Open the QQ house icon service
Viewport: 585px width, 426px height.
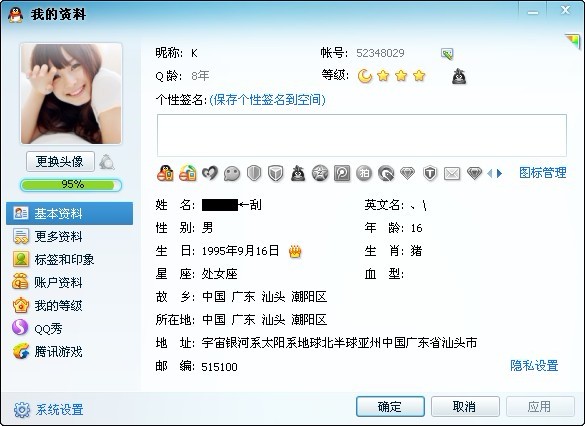(x=188, y=173)
